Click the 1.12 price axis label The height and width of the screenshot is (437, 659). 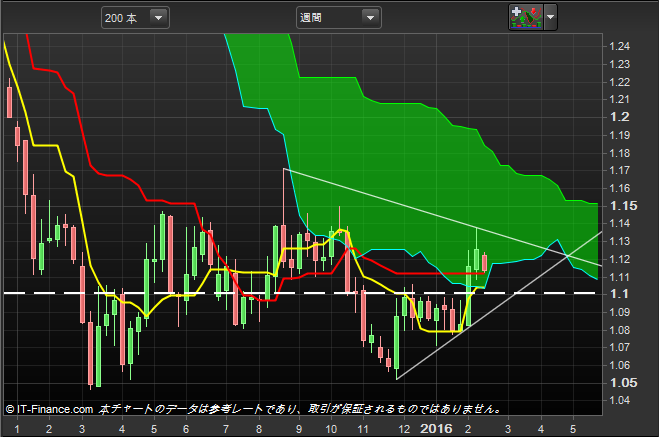pos(620,259)
